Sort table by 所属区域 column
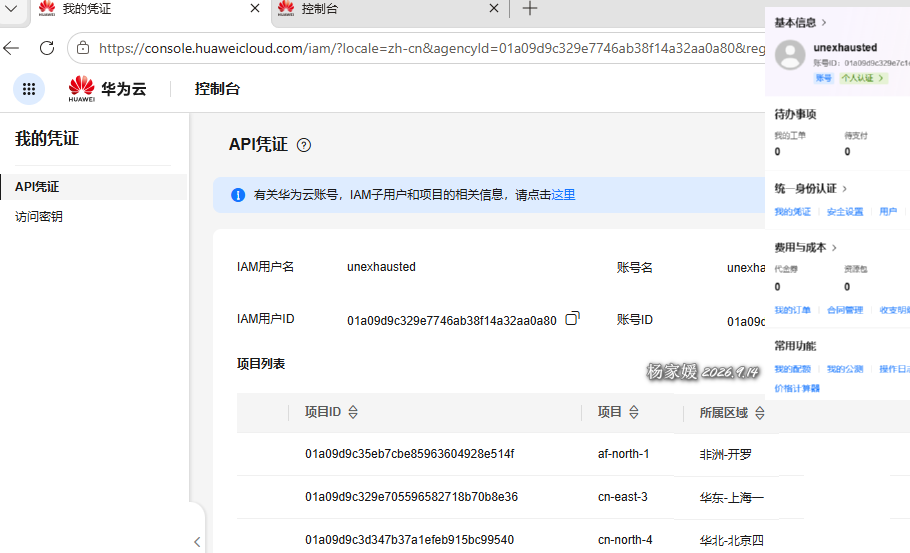This screenshot has width=910, height=553. click(760, 413)
